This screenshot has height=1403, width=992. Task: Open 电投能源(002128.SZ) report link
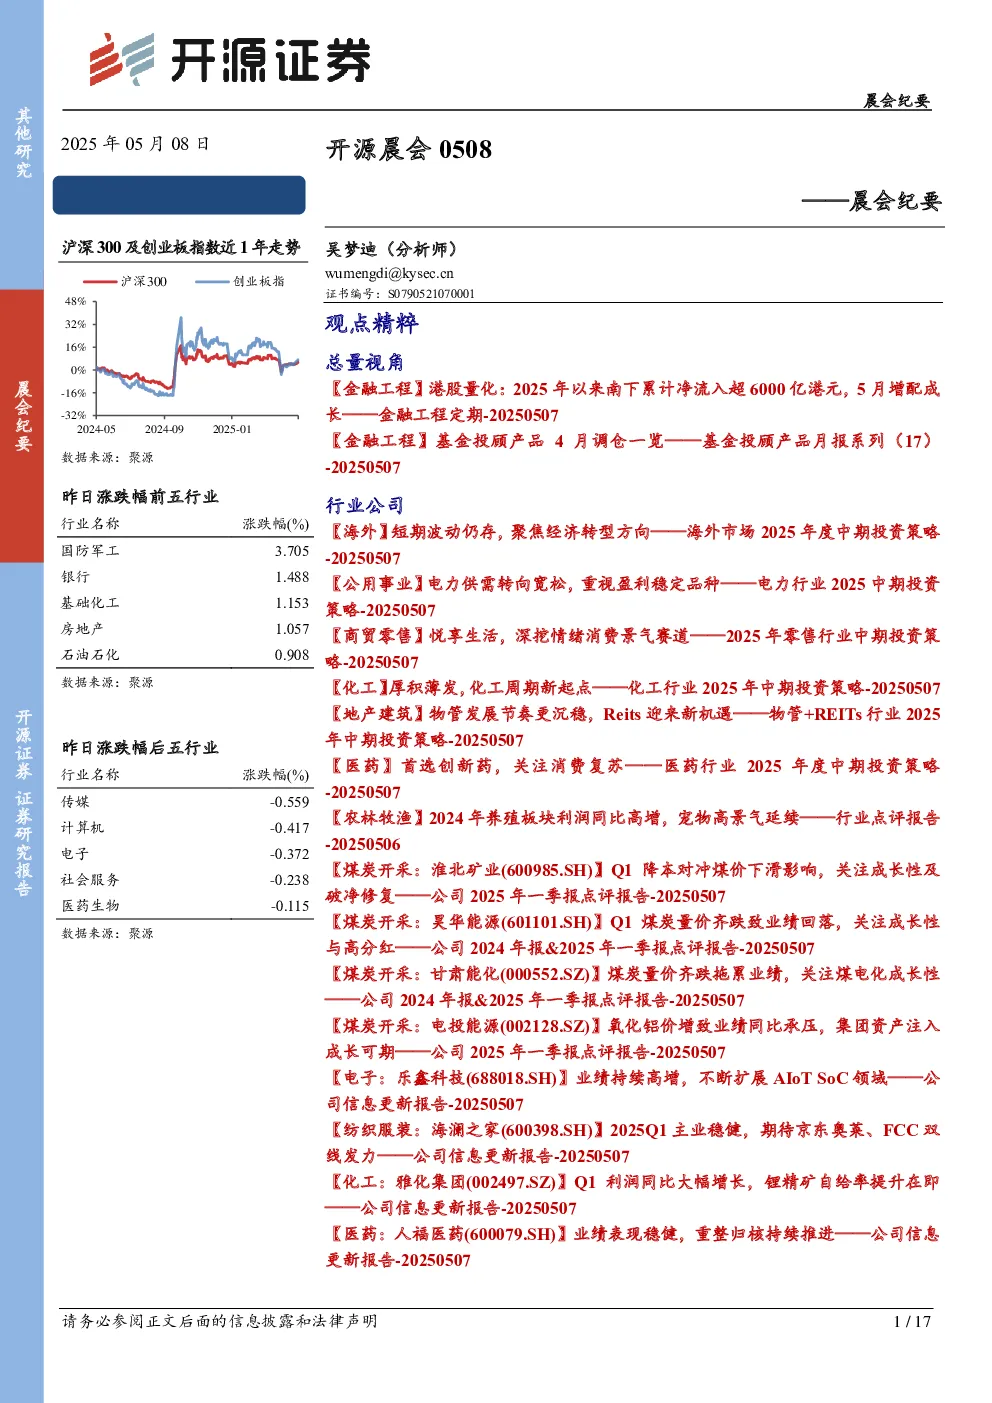pyautogui.click(x=633, y=1039)
